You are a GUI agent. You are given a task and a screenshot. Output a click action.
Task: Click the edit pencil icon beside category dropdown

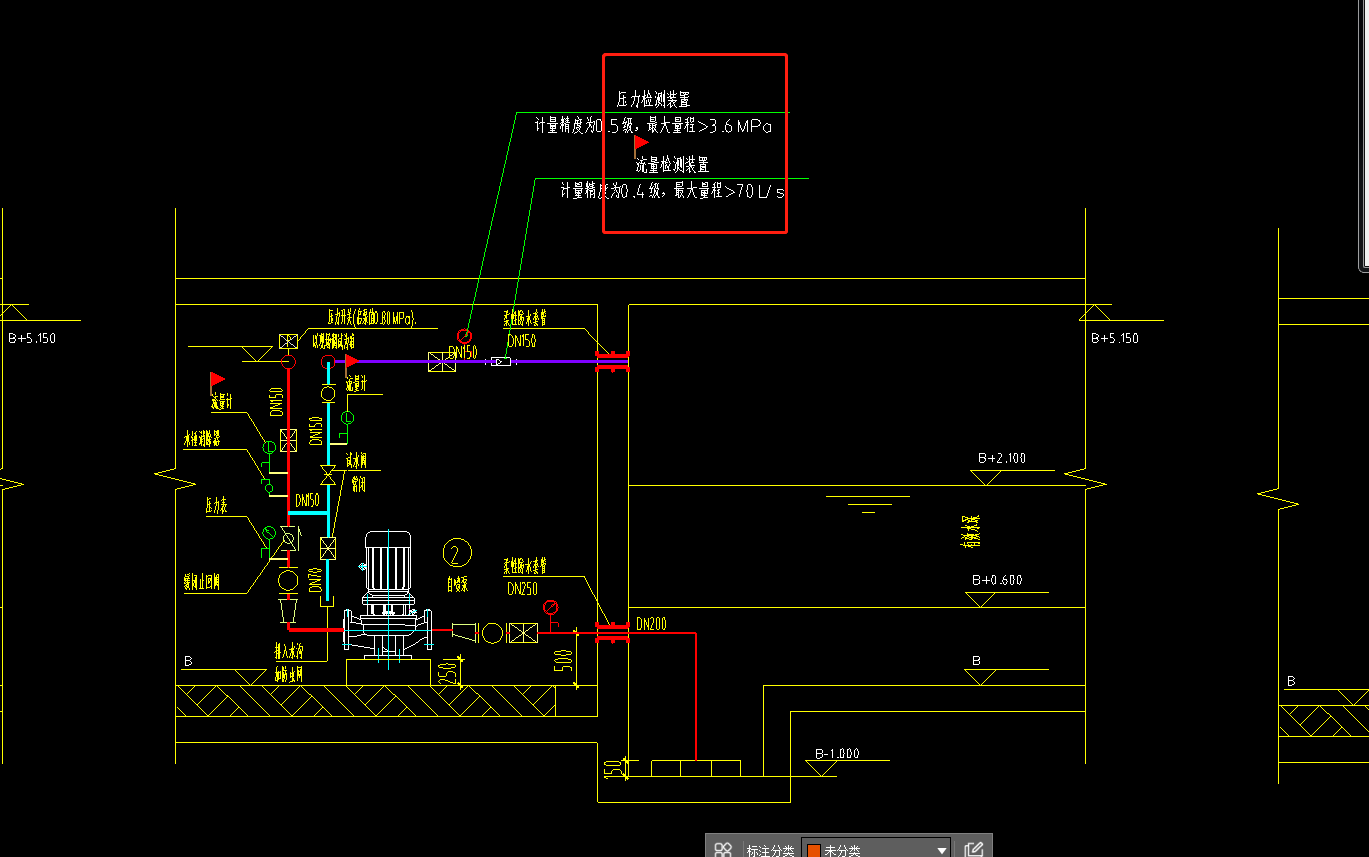point(974,850)
